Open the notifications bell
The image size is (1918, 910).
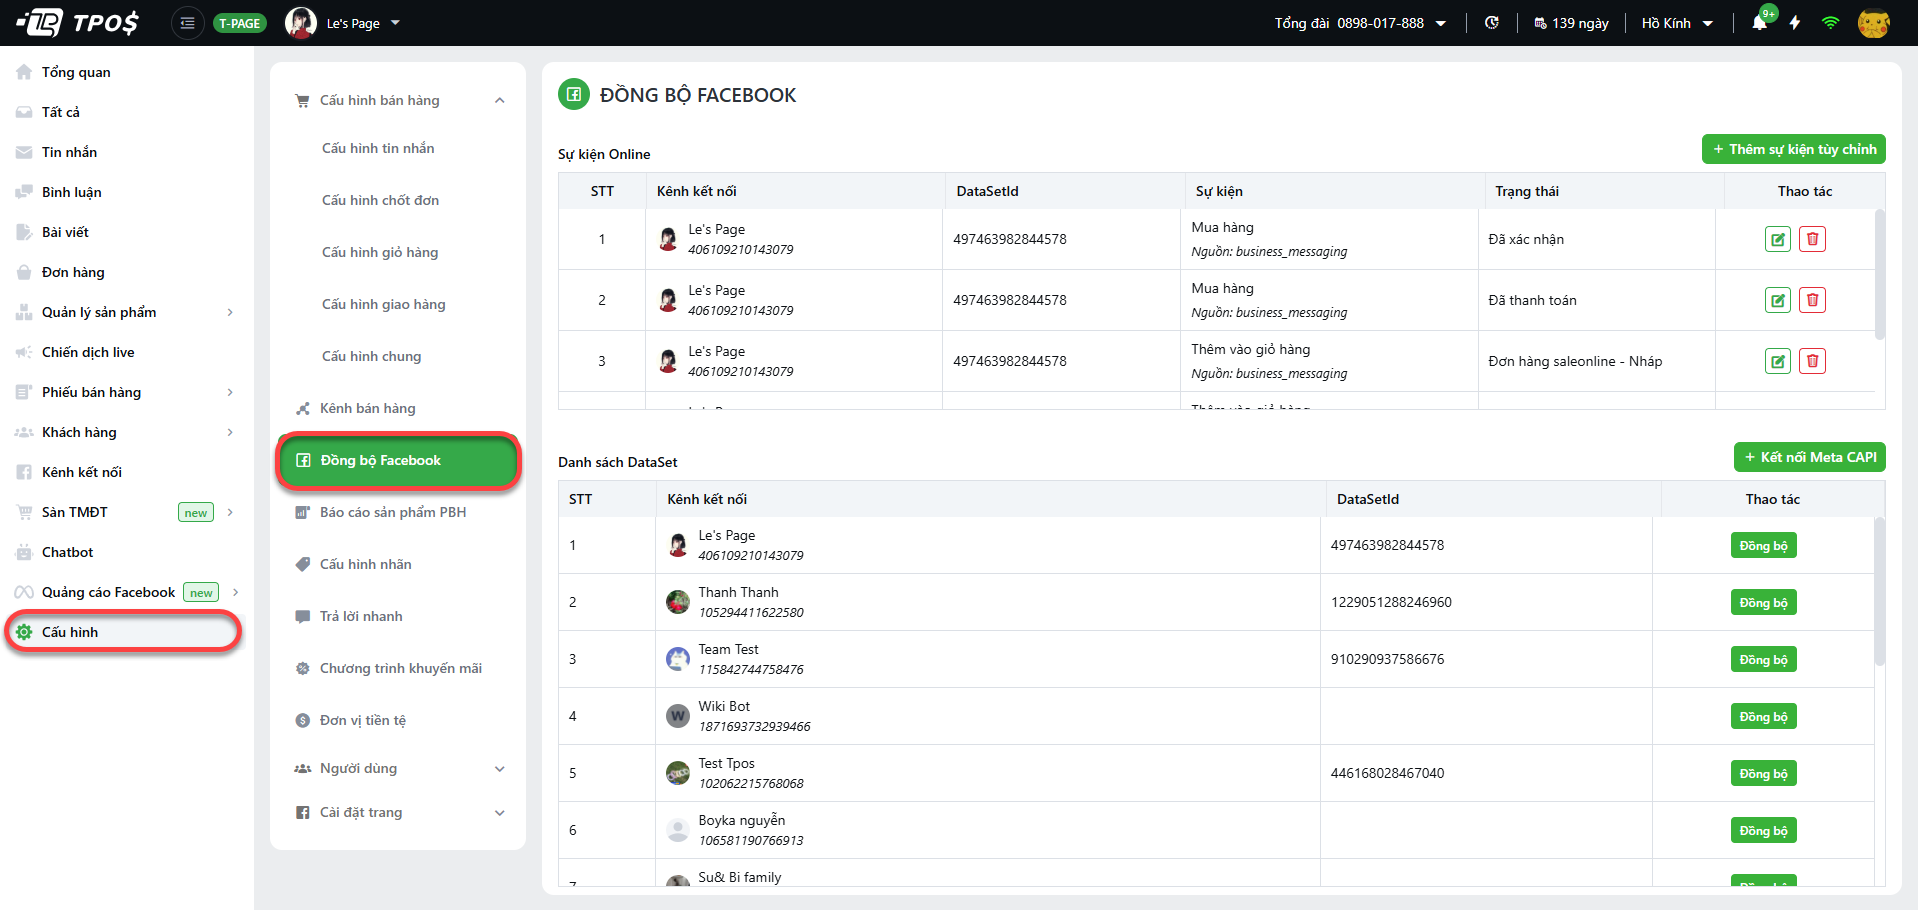(1760, 23)
